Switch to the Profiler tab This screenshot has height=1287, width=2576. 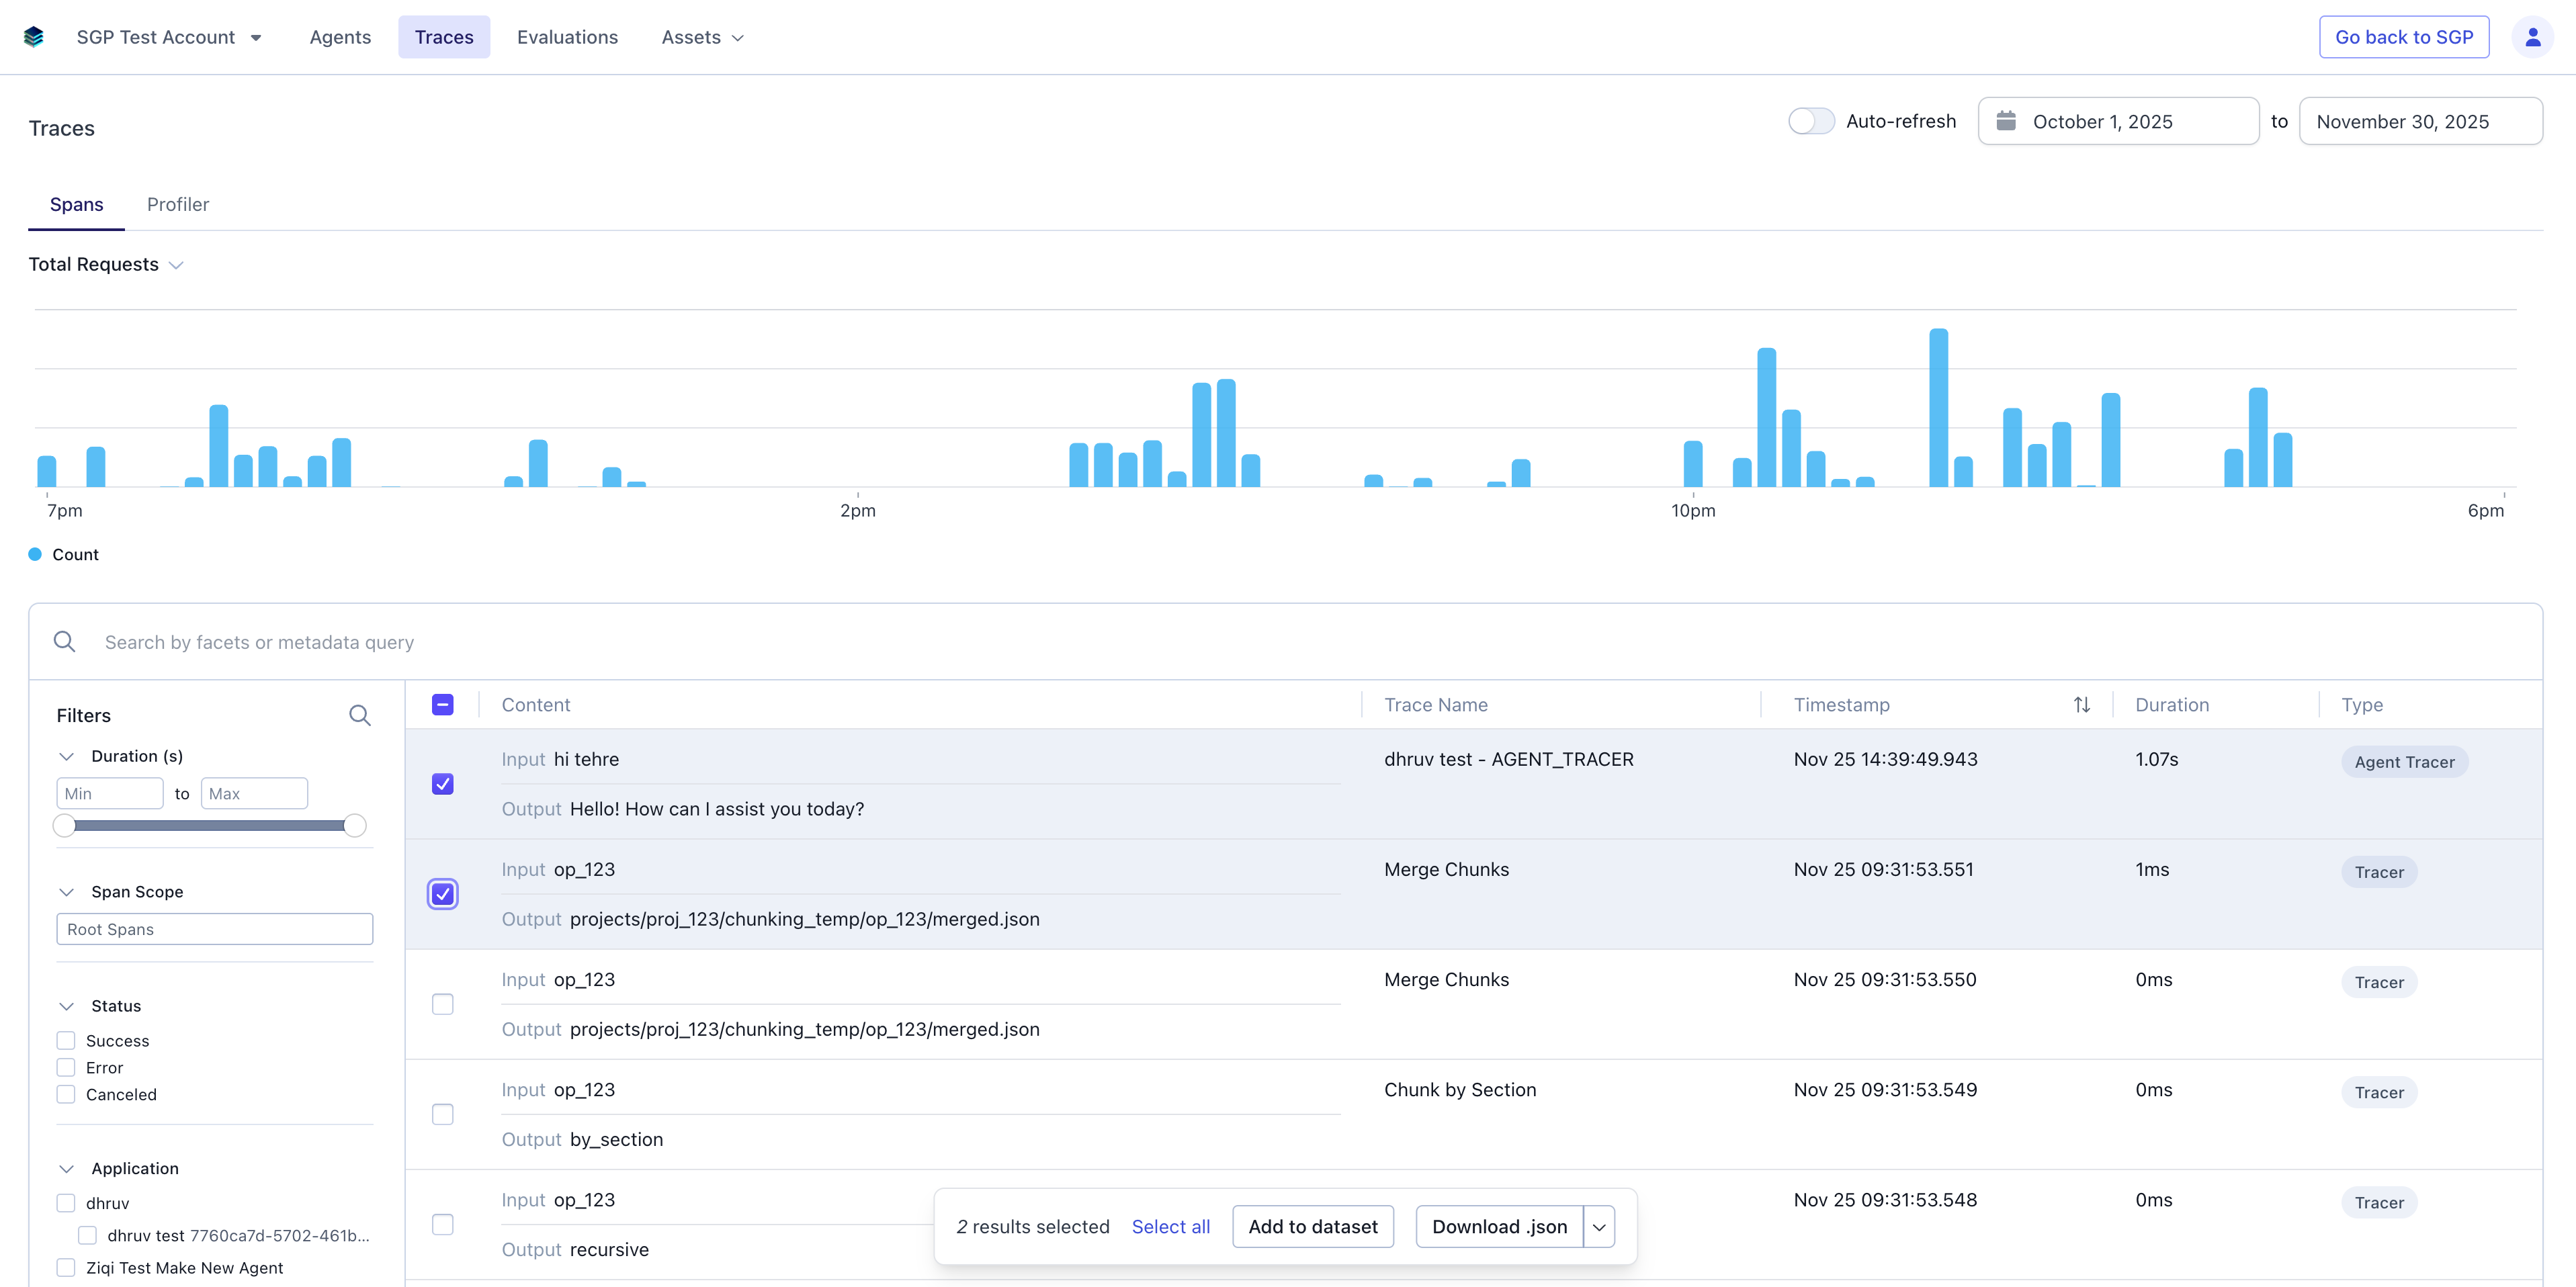[178, 204]
